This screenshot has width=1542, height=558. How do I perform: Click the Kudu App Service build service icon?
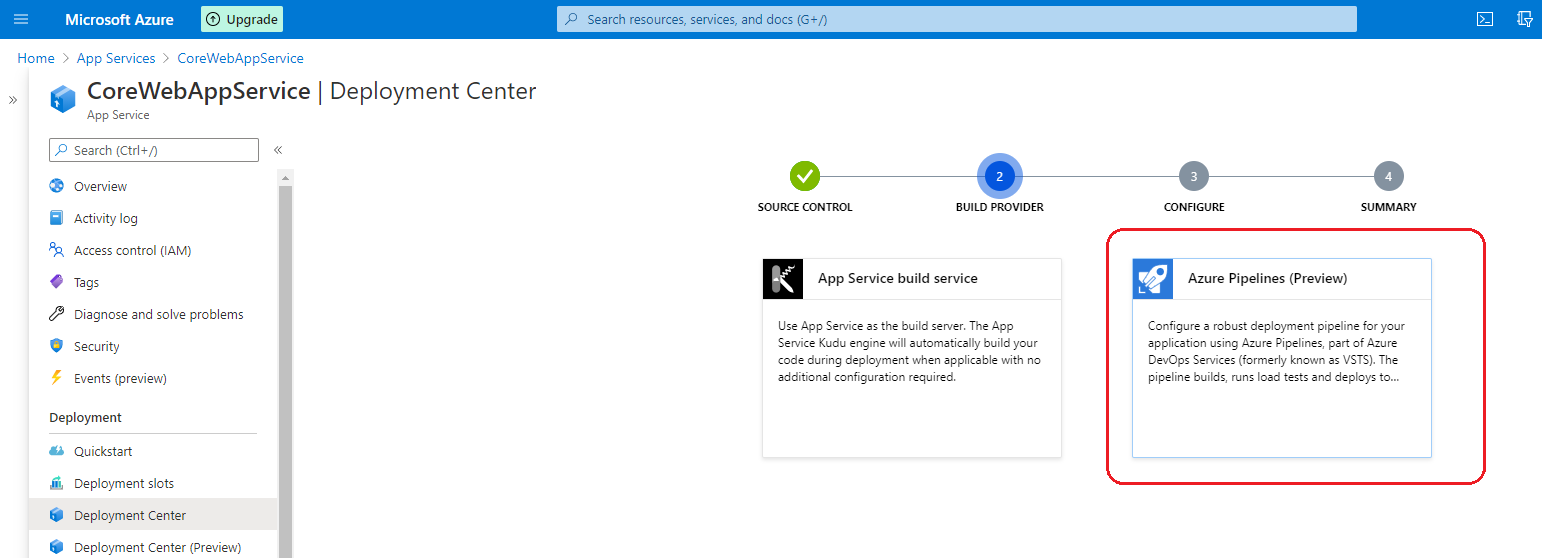coord(783,279)
